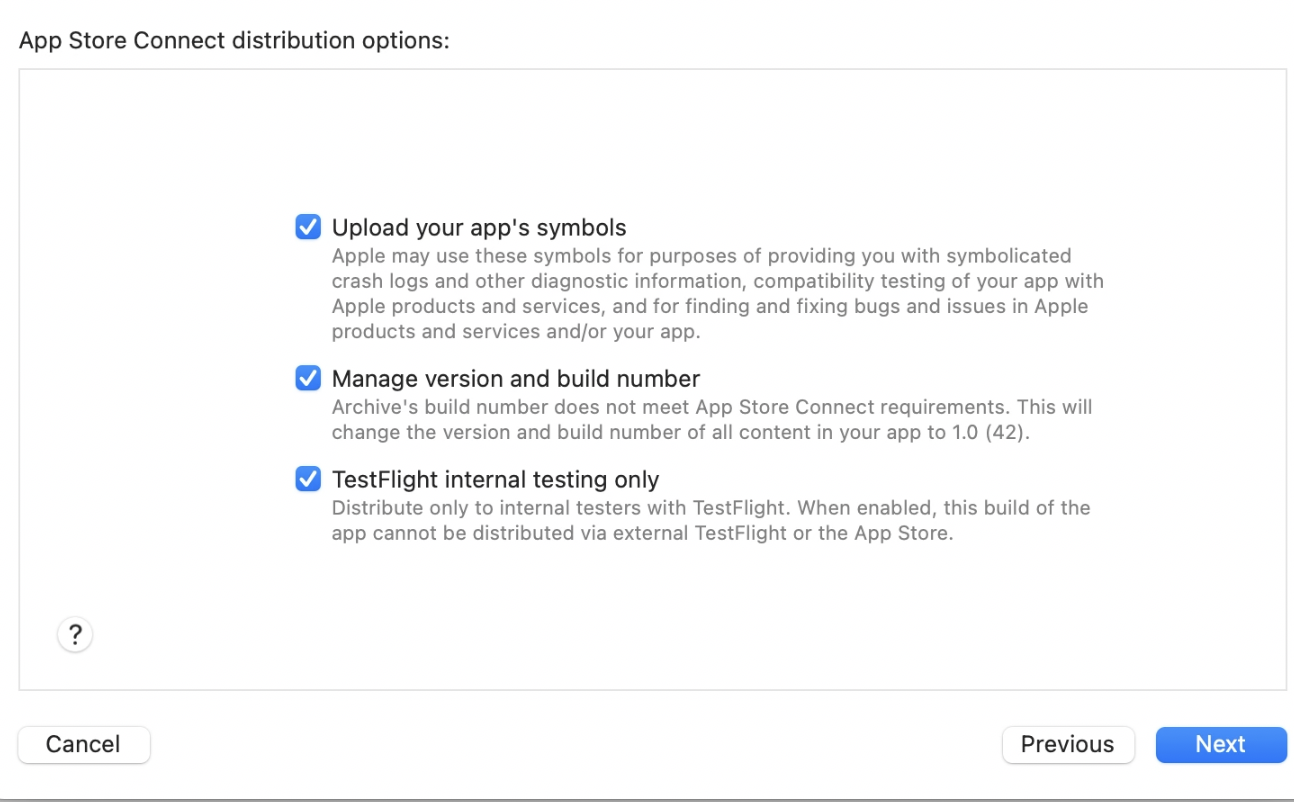Click the description 'Distribute only to internal testers'
This screenshot has height=802, width=1294.
pos(711,520)
